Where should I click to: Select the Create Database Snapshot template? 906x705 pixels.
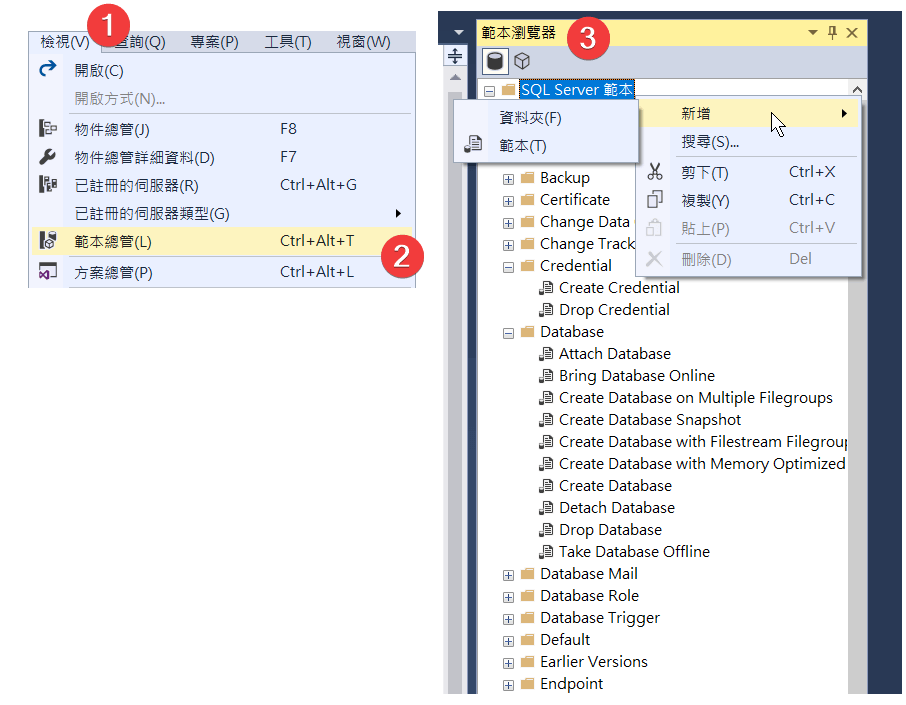point(650,420)
